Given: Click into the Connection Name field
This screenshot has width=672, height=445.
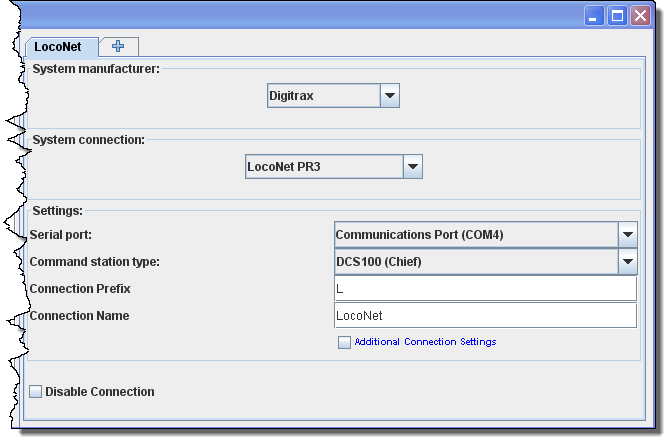Looking at the screenshot, I should pyautogui.click(x=485, y=316).
